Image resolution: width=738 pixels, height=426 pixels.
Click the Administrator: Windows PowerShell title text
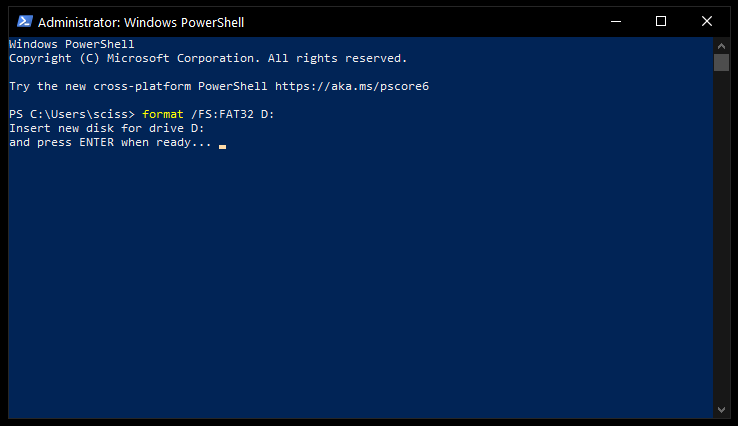(141, 23)
